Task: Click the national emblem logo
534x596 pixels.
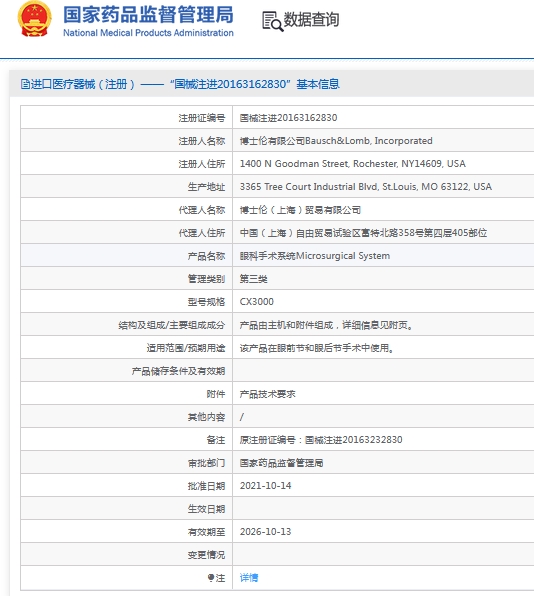Action: (34, 19)
